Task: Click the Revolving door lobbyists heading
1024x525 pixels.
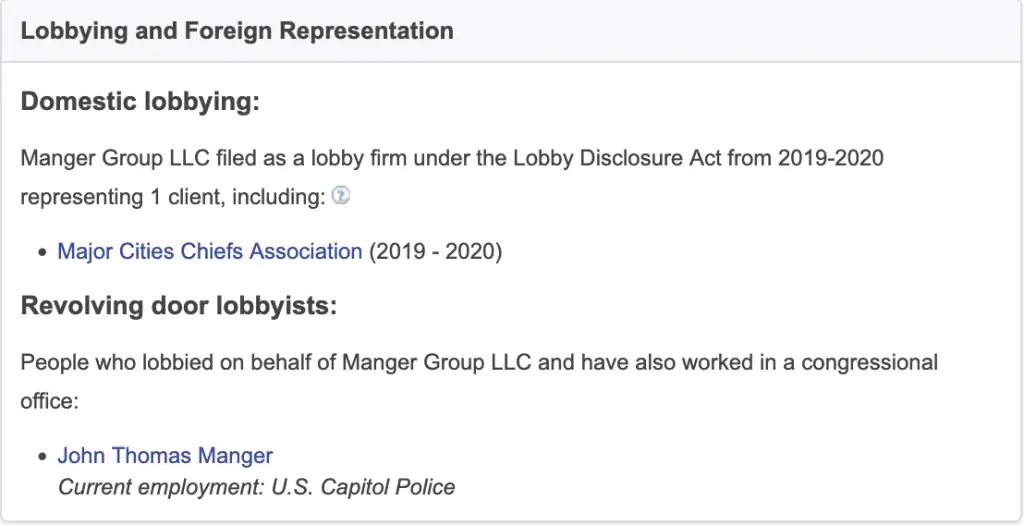Action: (x=179, y=306)
